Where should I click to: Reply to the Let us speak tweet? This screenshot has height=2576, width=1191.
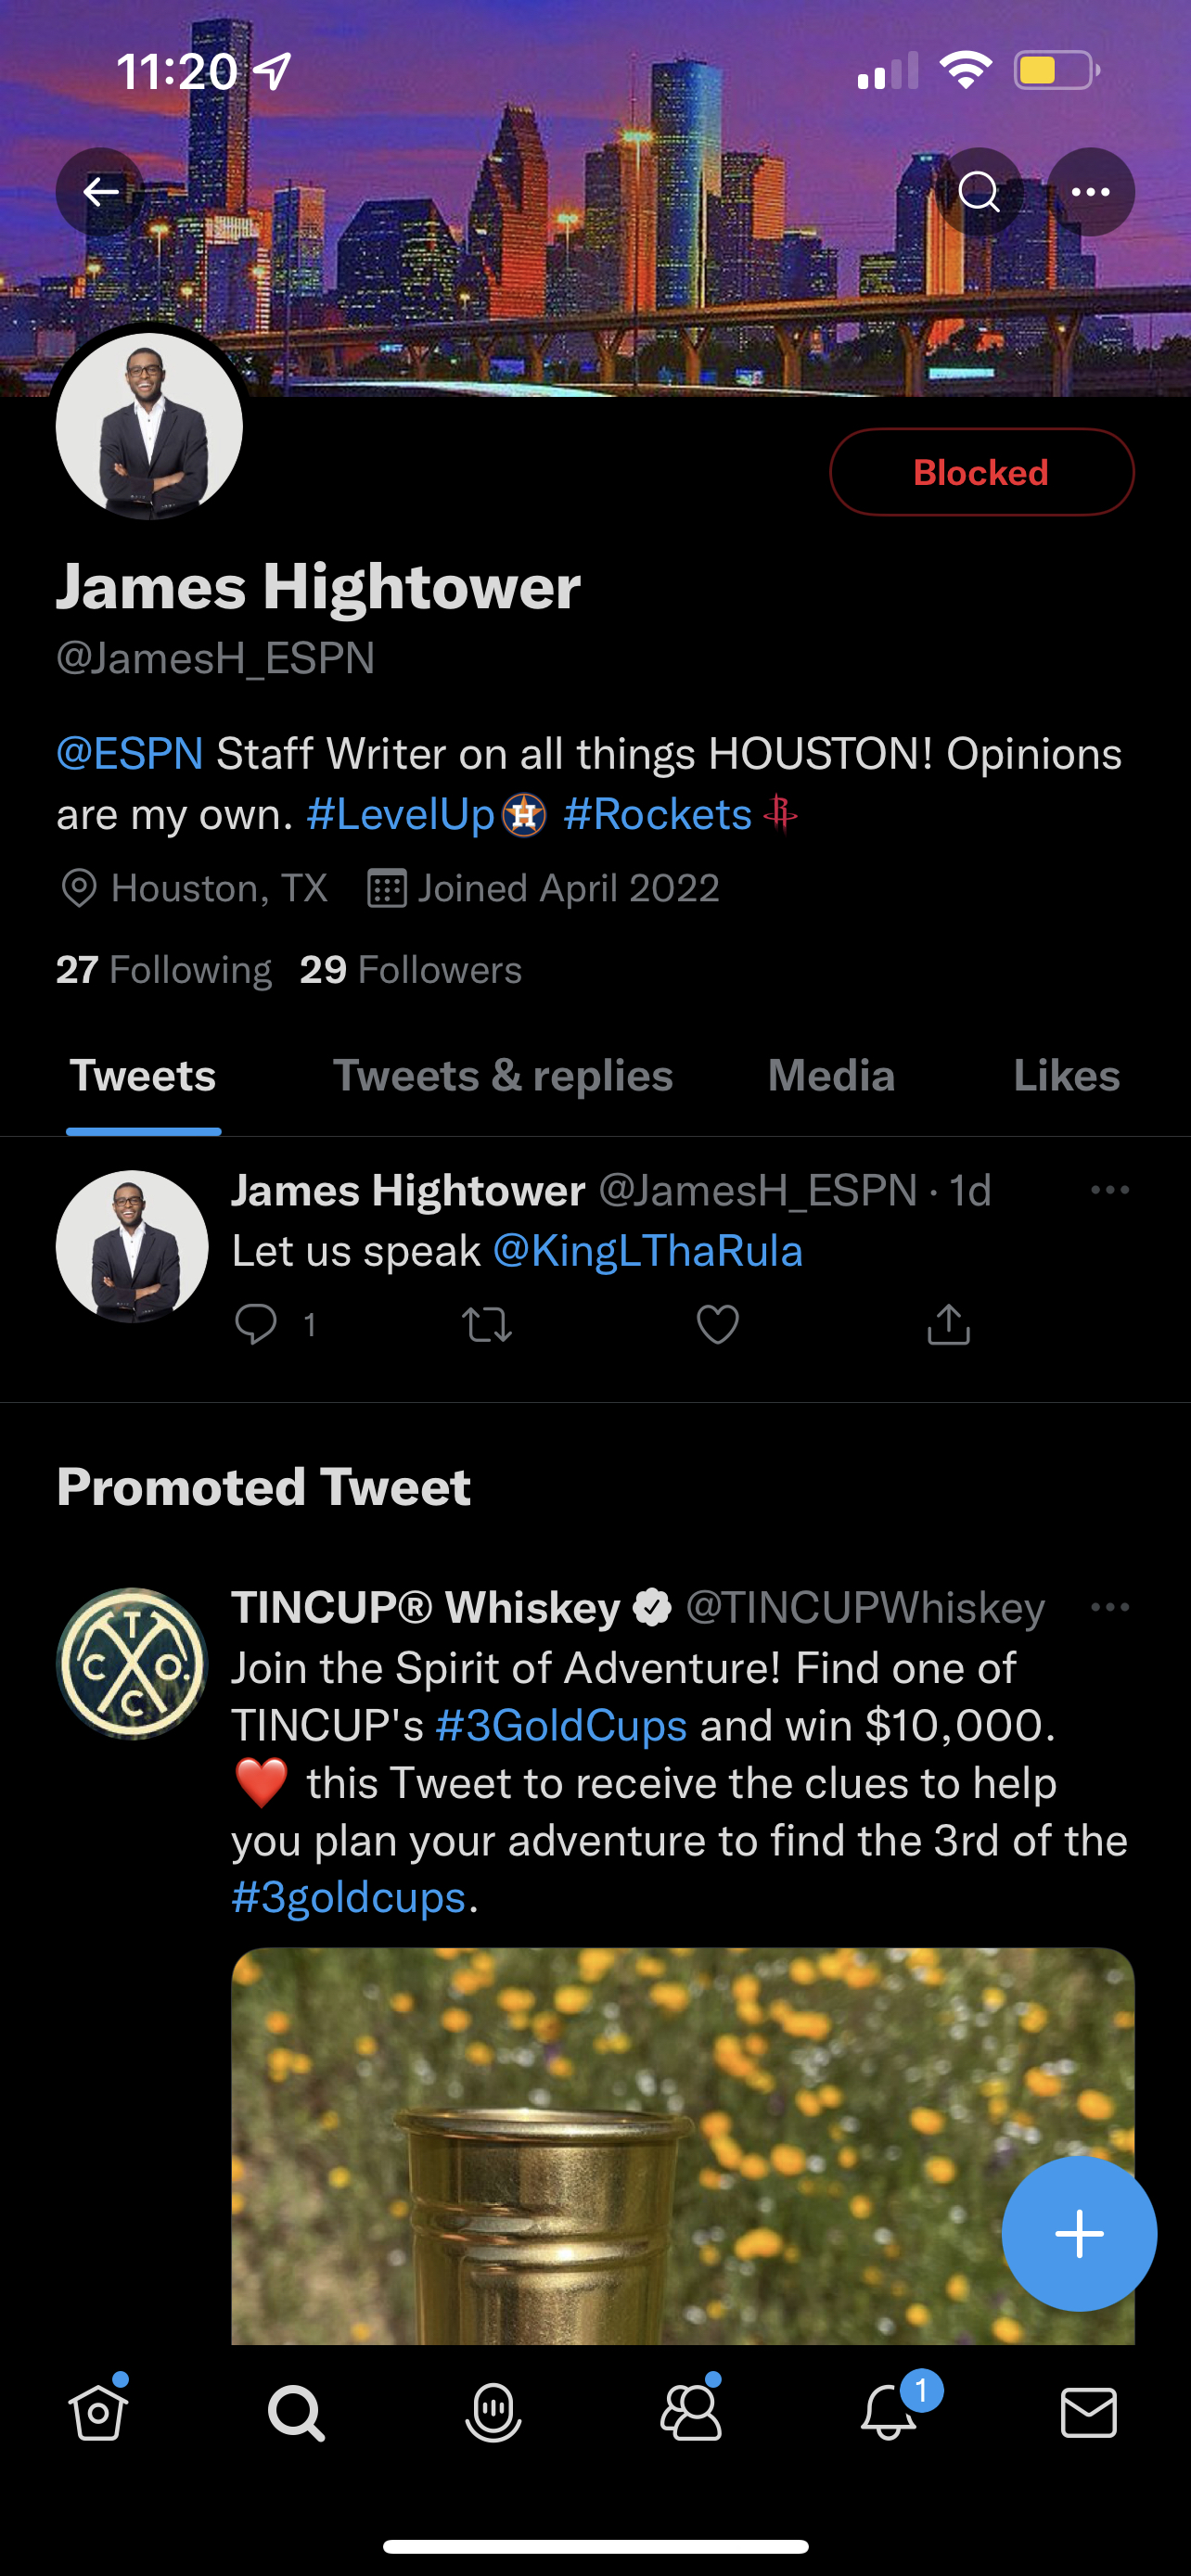[x=256, y=1324]
